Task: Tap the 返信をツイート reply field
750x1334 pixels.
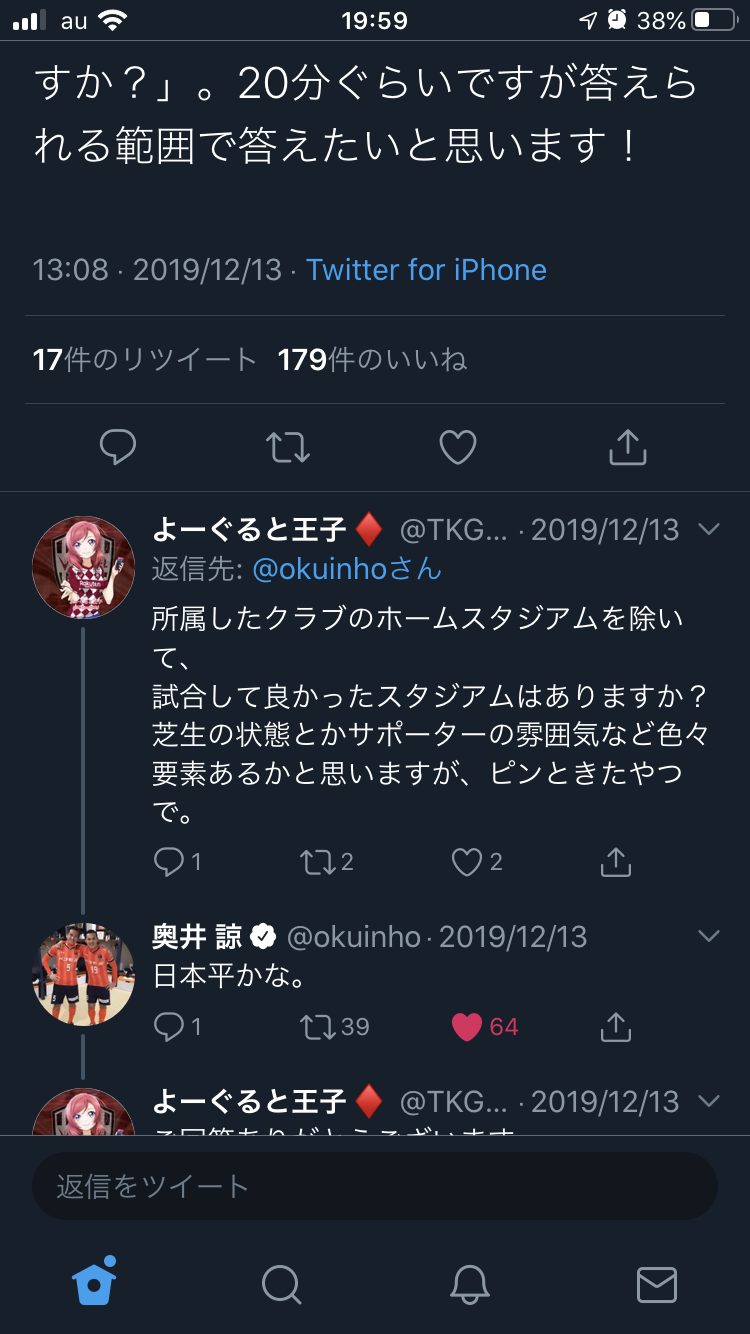Action: pos(375,1186)
